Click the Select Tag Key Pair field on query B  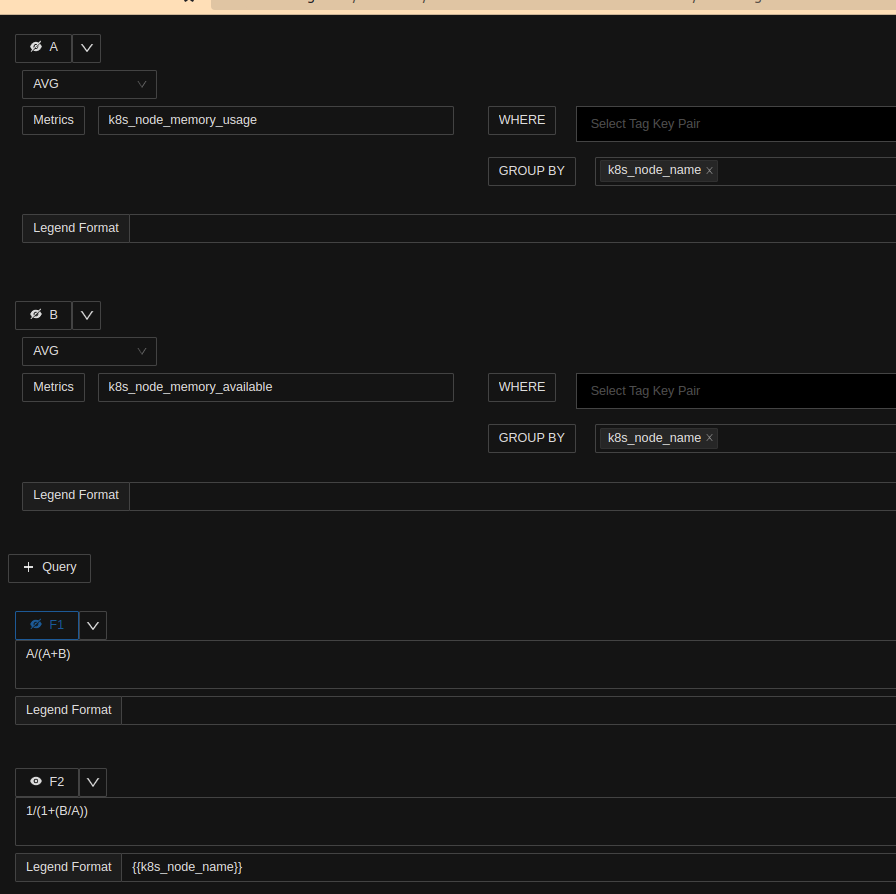click(x=700, y=390)
